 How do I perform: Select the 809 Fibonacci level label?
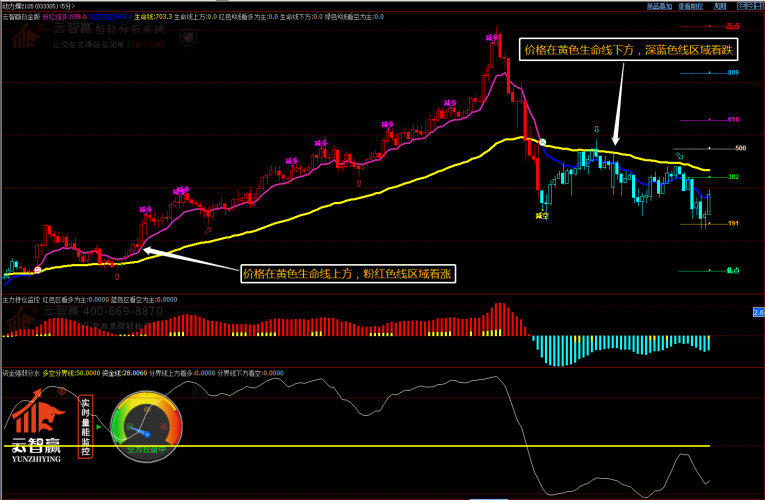(x=732, y=73)
